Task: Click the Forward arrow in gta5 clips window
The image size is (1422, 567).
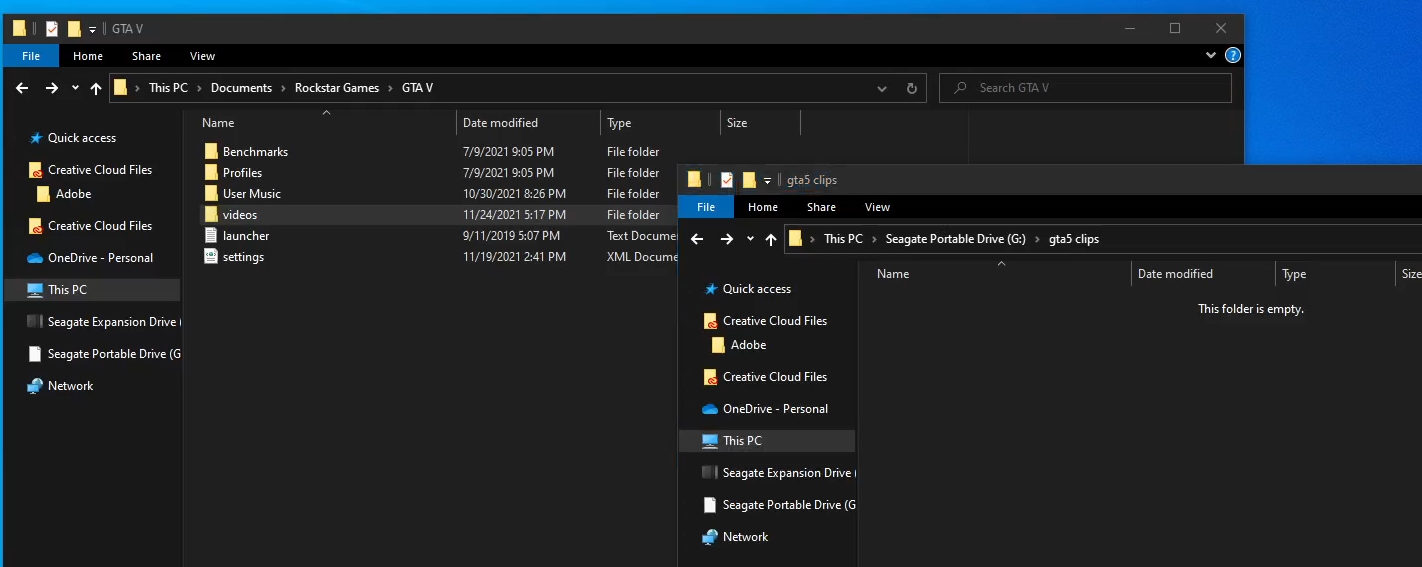Action: click(x=727, y=239)
